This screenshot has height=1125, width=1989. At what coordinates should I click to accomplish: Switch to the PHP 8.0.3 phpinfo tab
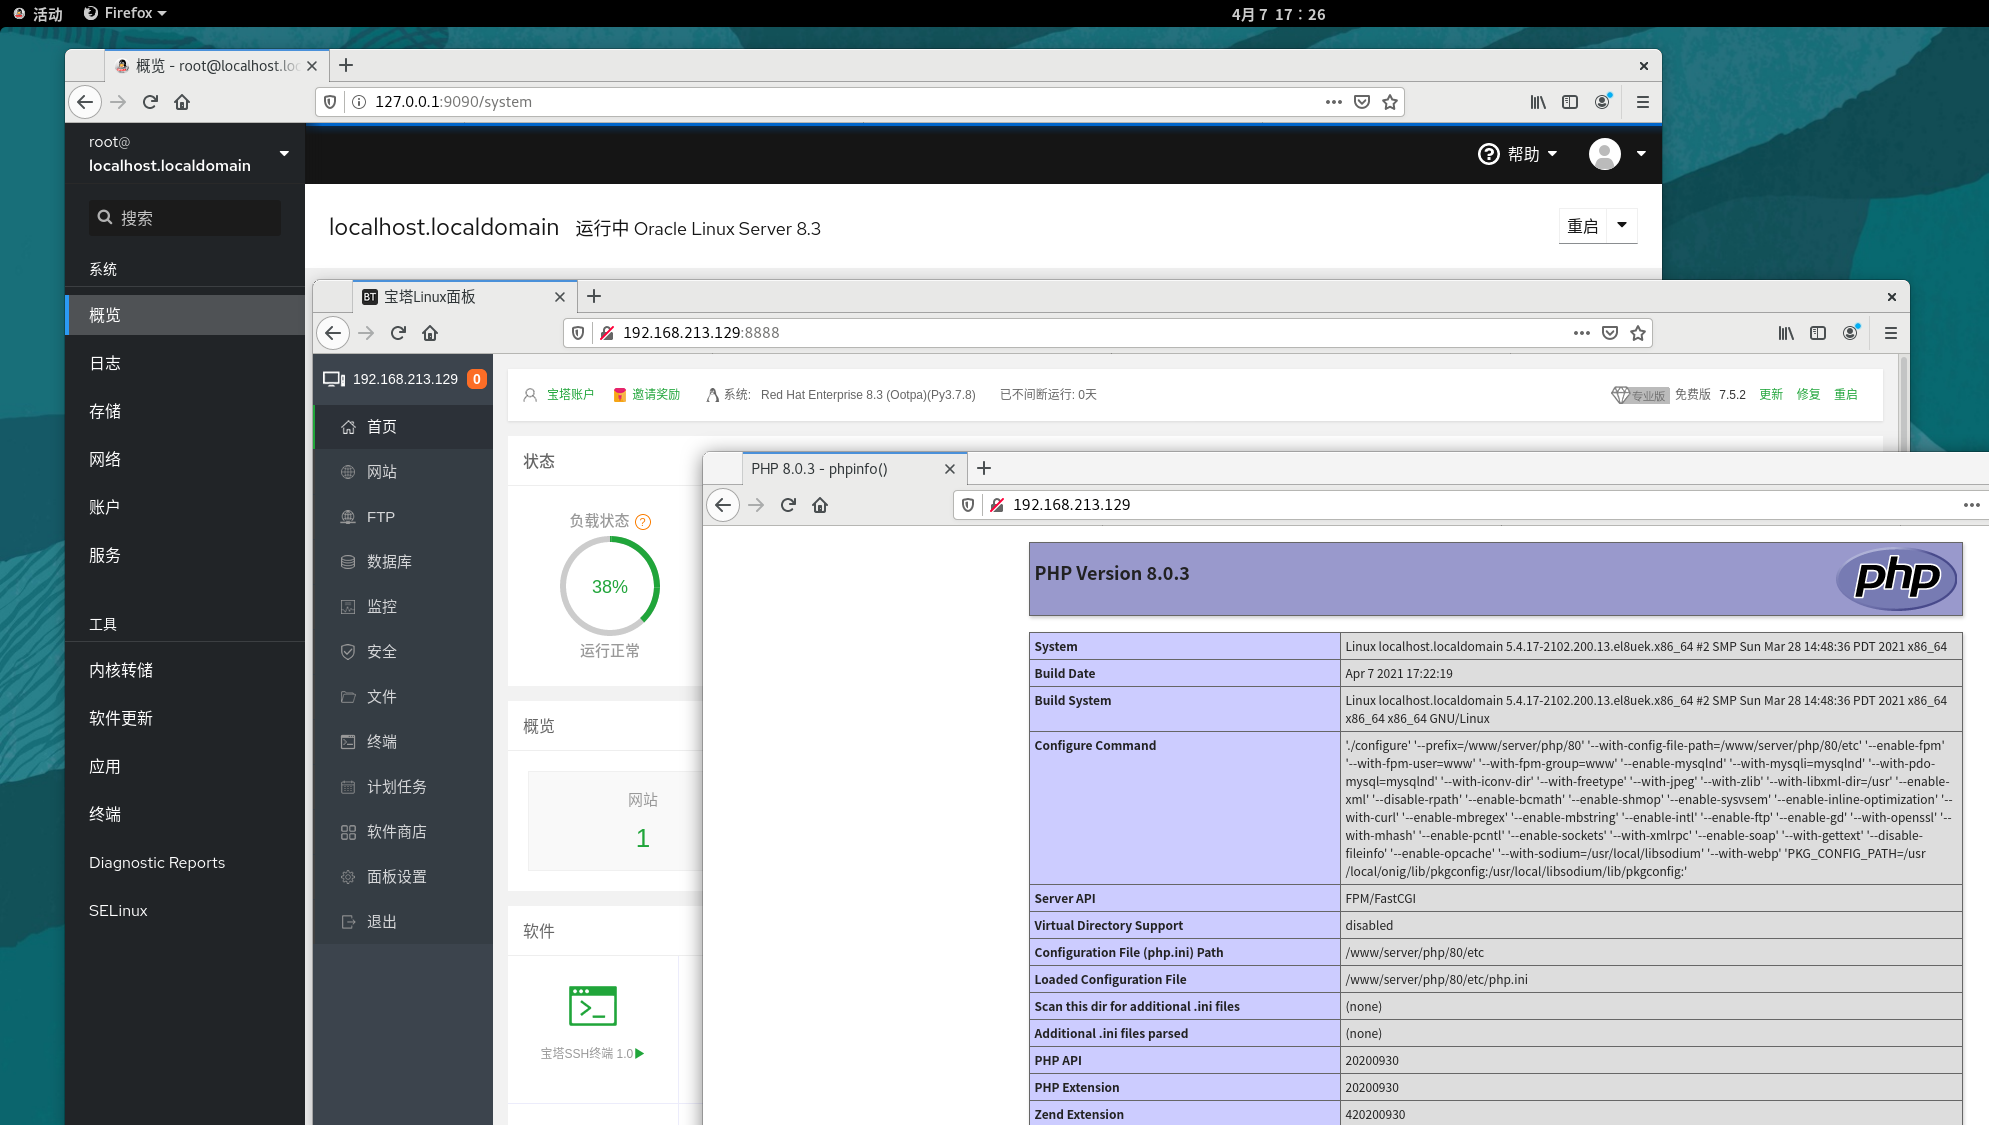point(820,468)
